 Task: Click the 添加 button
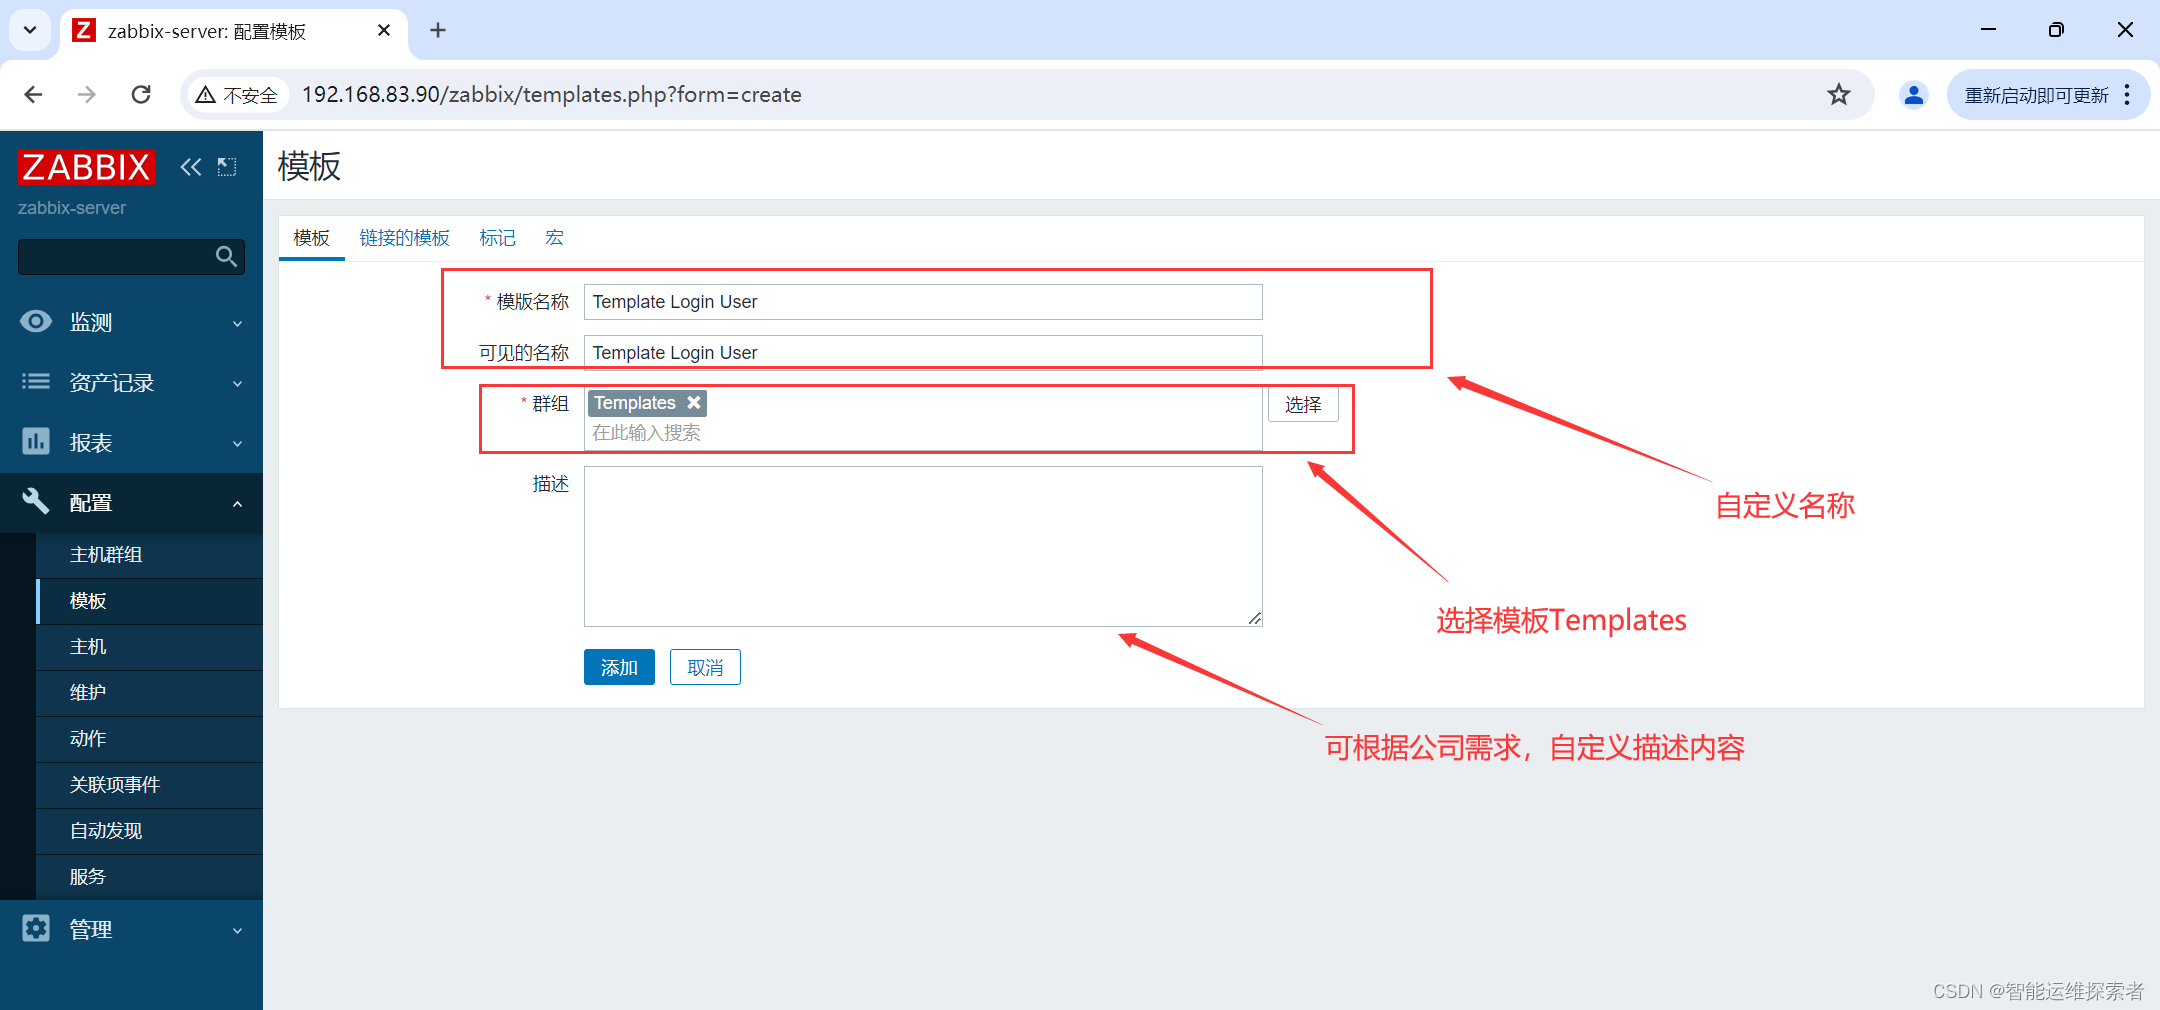tap(619, 667)
